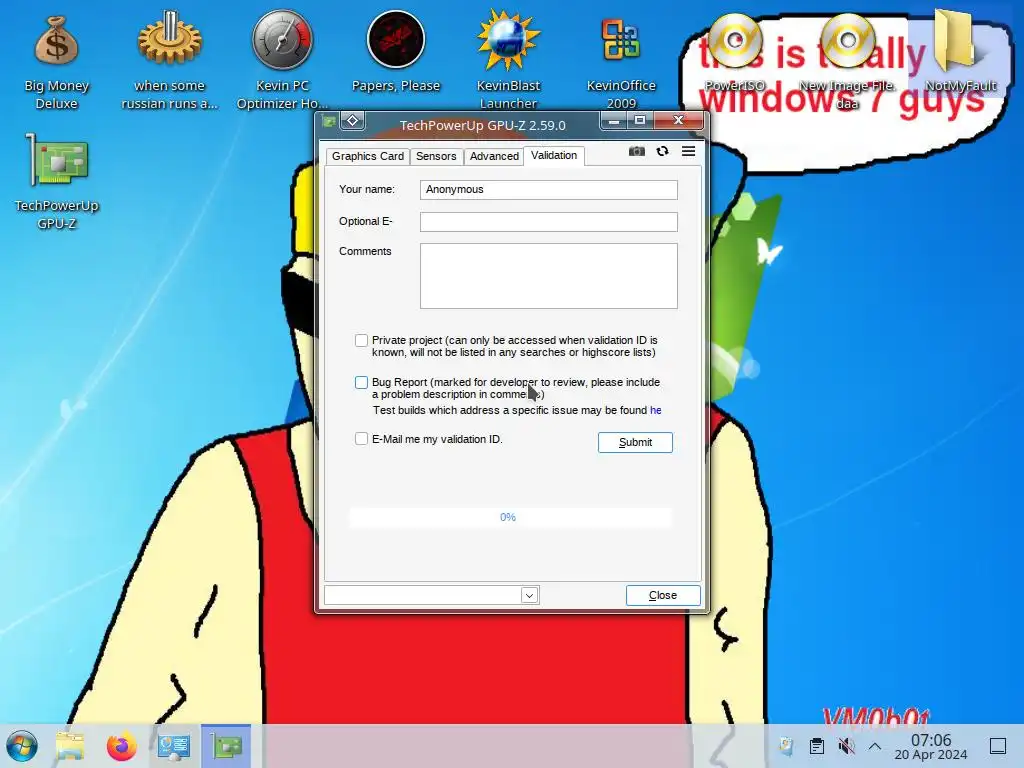
Task: Select Kevin PC Optimizer desktop icon
Action: 282,61
